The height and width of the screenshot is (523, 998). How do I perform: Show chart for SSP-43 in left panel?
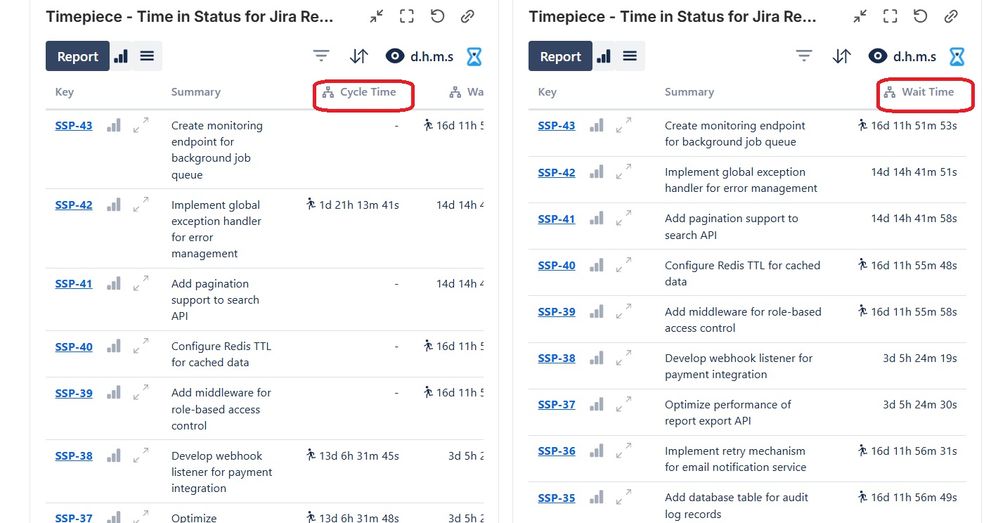tap(114, 125)
